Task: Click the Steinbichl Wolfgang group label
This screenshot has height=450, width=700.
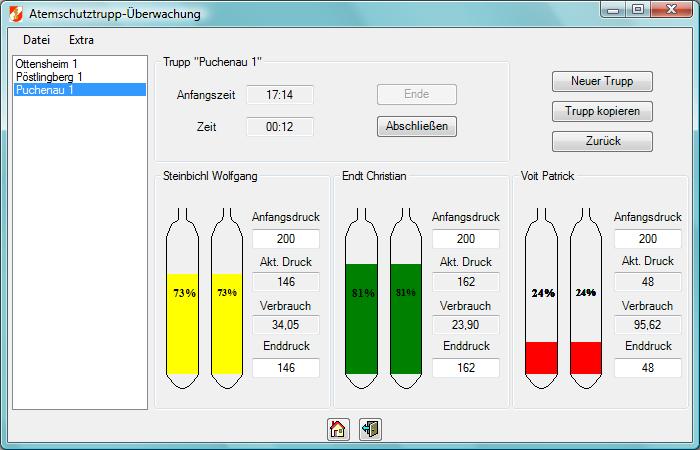Action: coord(210,176)
